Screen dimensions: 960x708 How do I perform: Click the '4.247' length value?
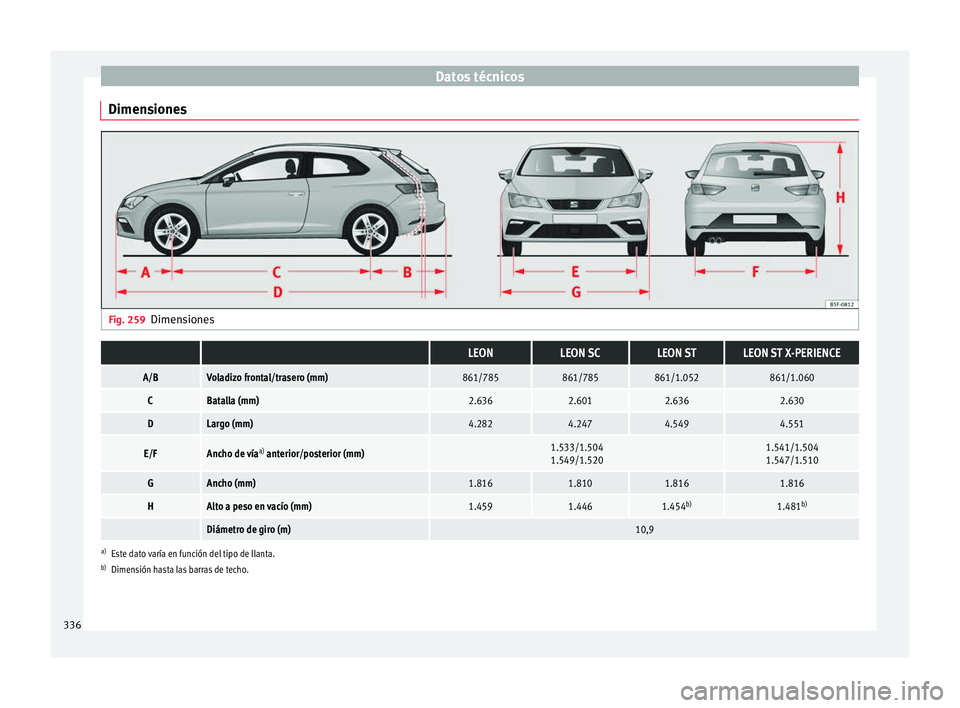[x=580, y=424]
